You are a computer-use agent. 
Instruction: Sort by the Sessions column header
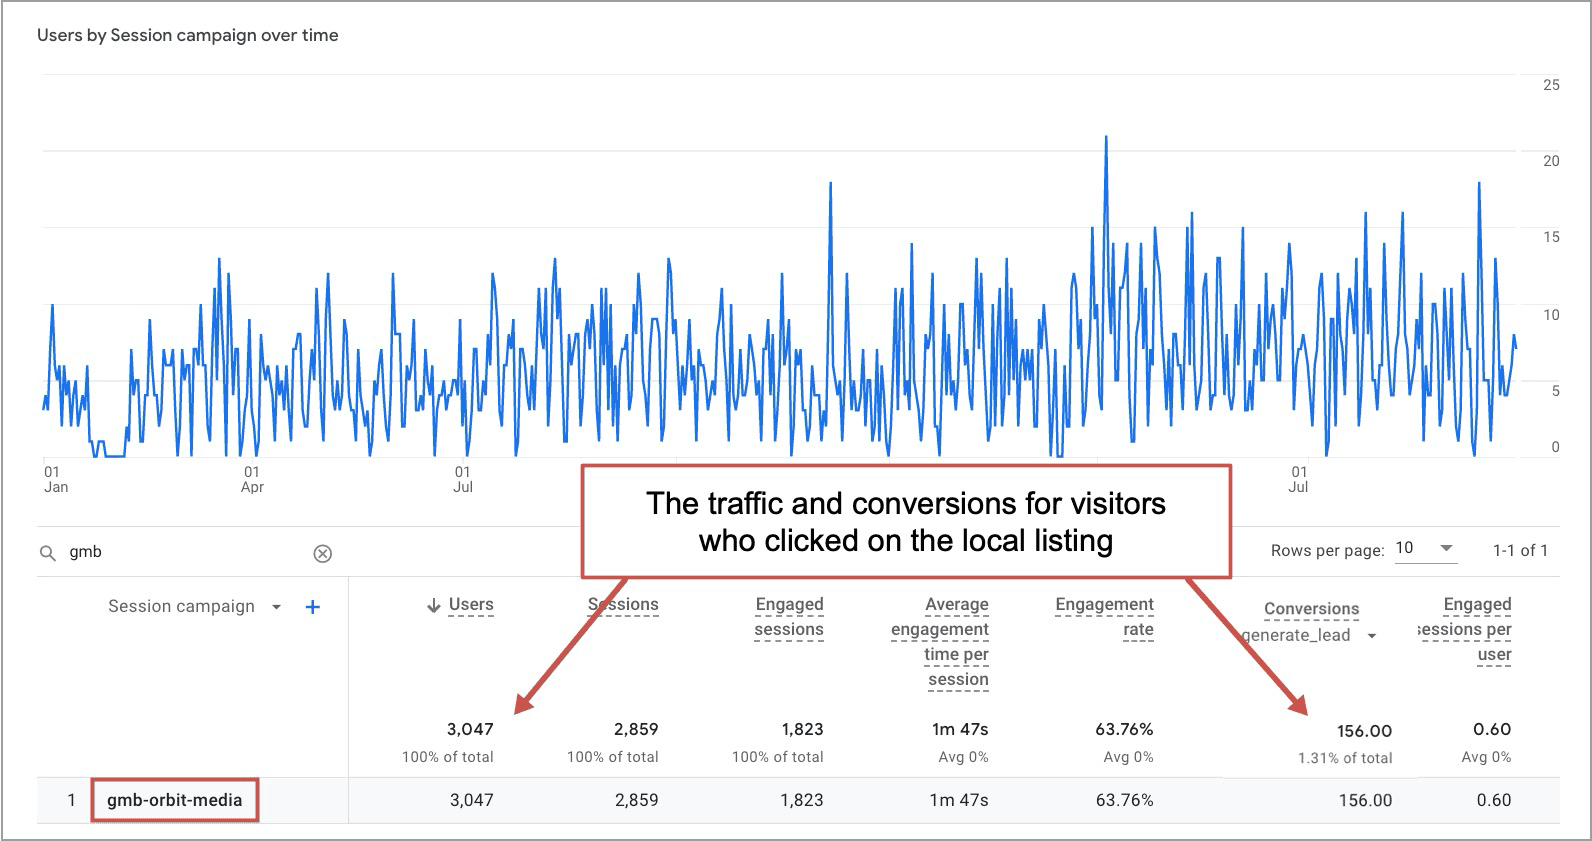point(623,604)
